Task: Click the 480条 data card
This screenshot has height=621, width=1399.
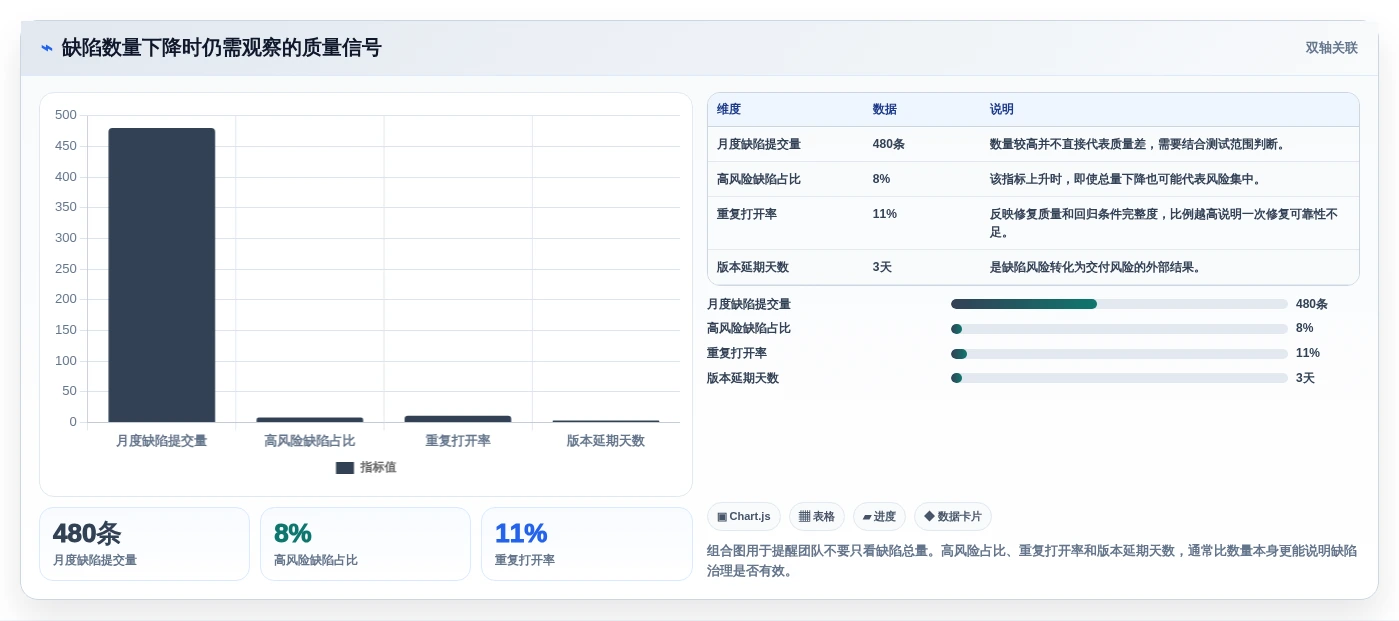Action: pyautogui.click(x=144, y=544)
